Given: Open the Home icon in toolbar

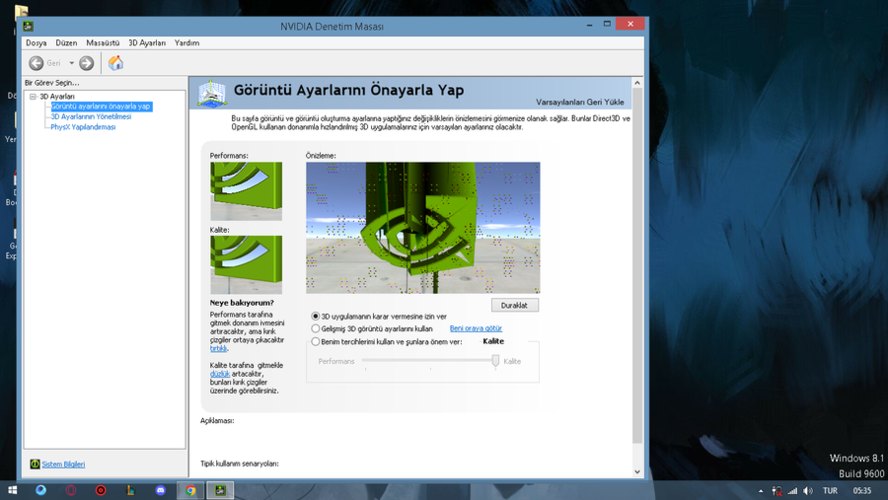Looking at the screenshot, I should [116, 63].
